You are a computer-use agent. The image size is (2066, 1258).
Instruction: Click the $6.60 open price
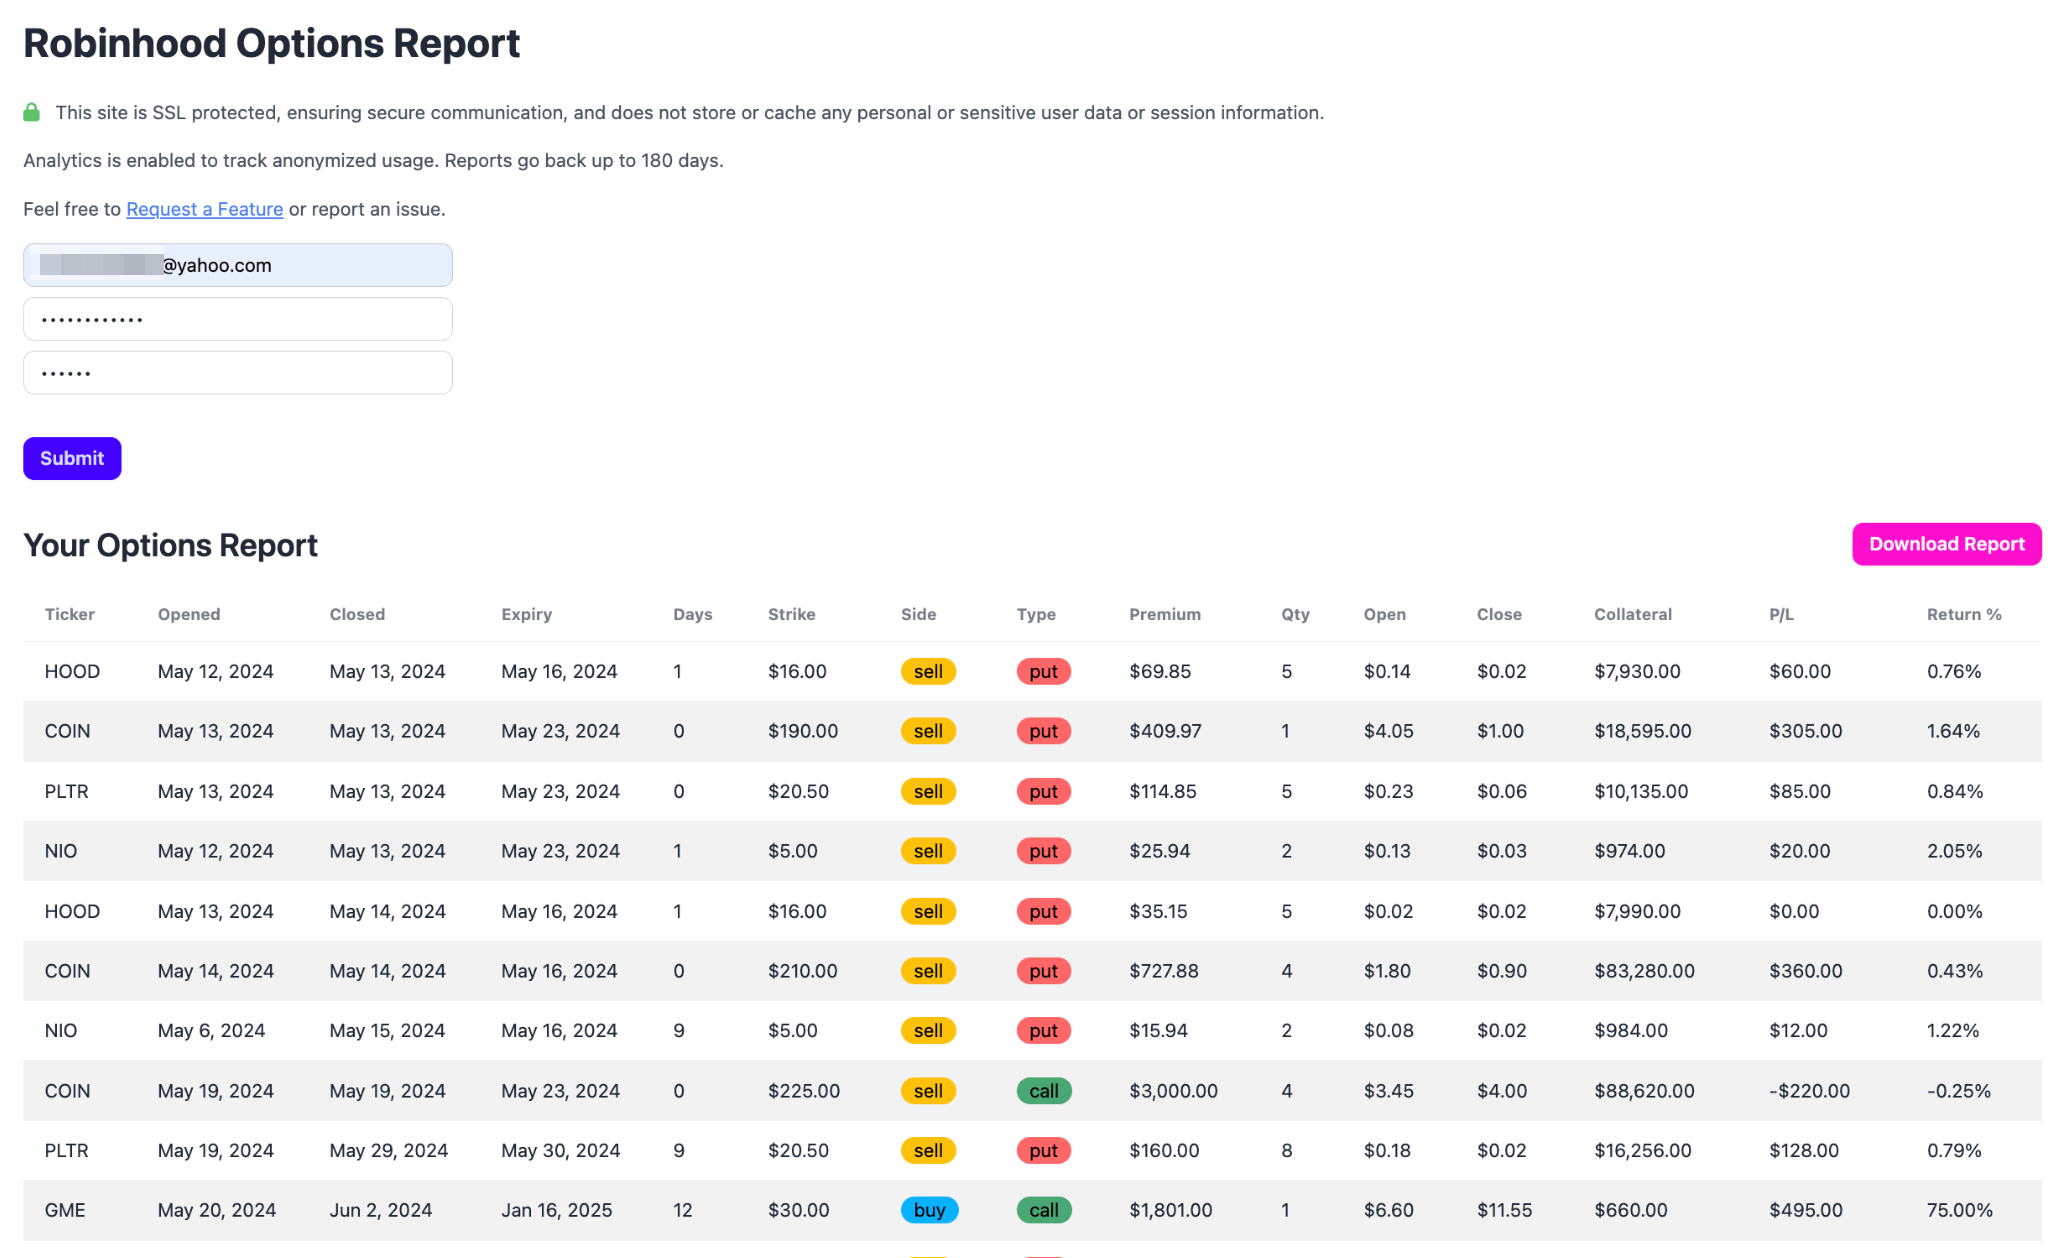click(1388, 1210)
